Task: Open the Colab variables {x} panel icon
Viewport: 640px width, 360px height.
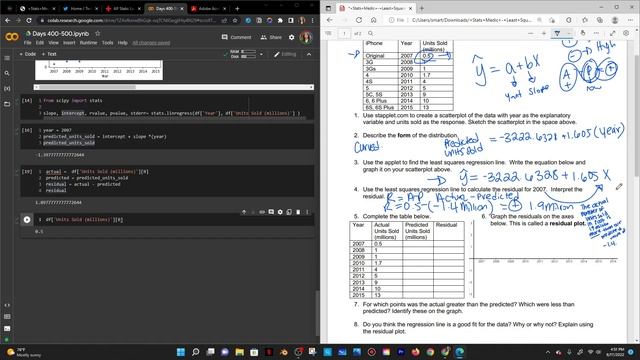Action: [7, 89]
